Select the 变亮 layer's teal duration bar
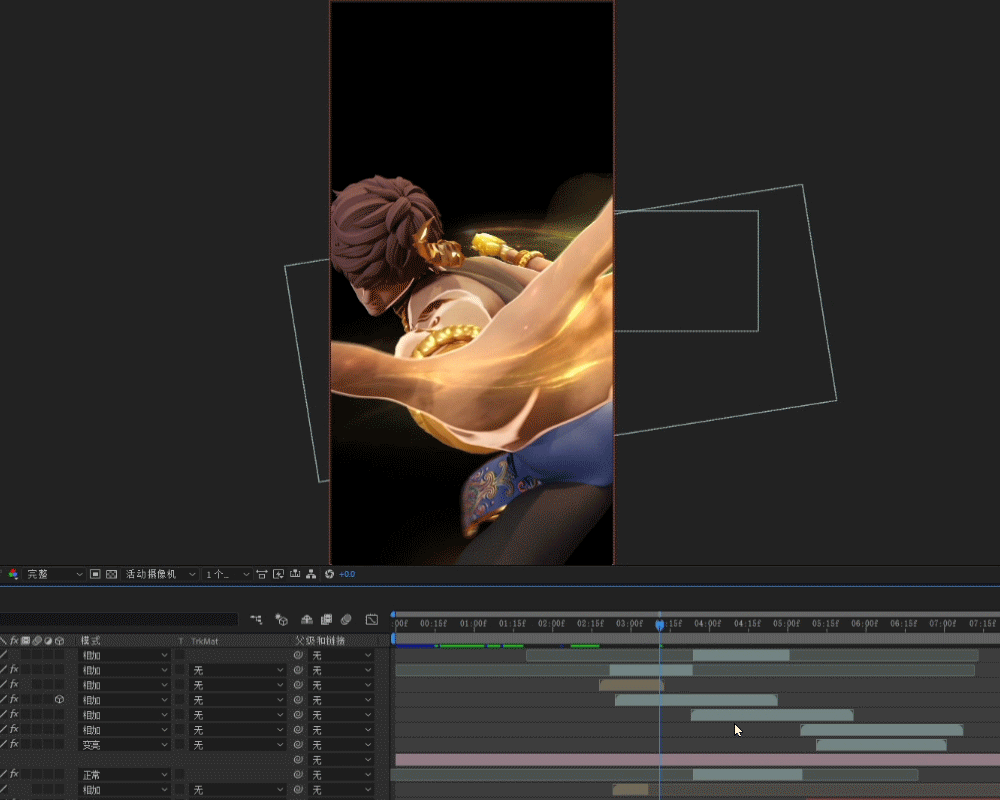The height and width of the screenshot is (800, 1000). point(881,744)
